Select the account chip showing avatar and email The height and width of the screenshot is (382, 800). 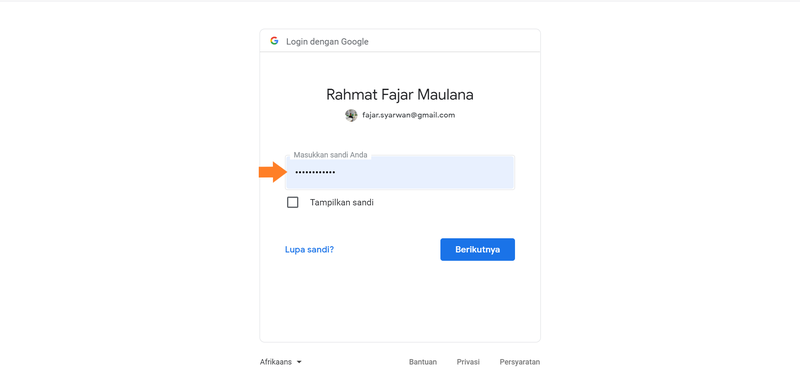[400, 115]
